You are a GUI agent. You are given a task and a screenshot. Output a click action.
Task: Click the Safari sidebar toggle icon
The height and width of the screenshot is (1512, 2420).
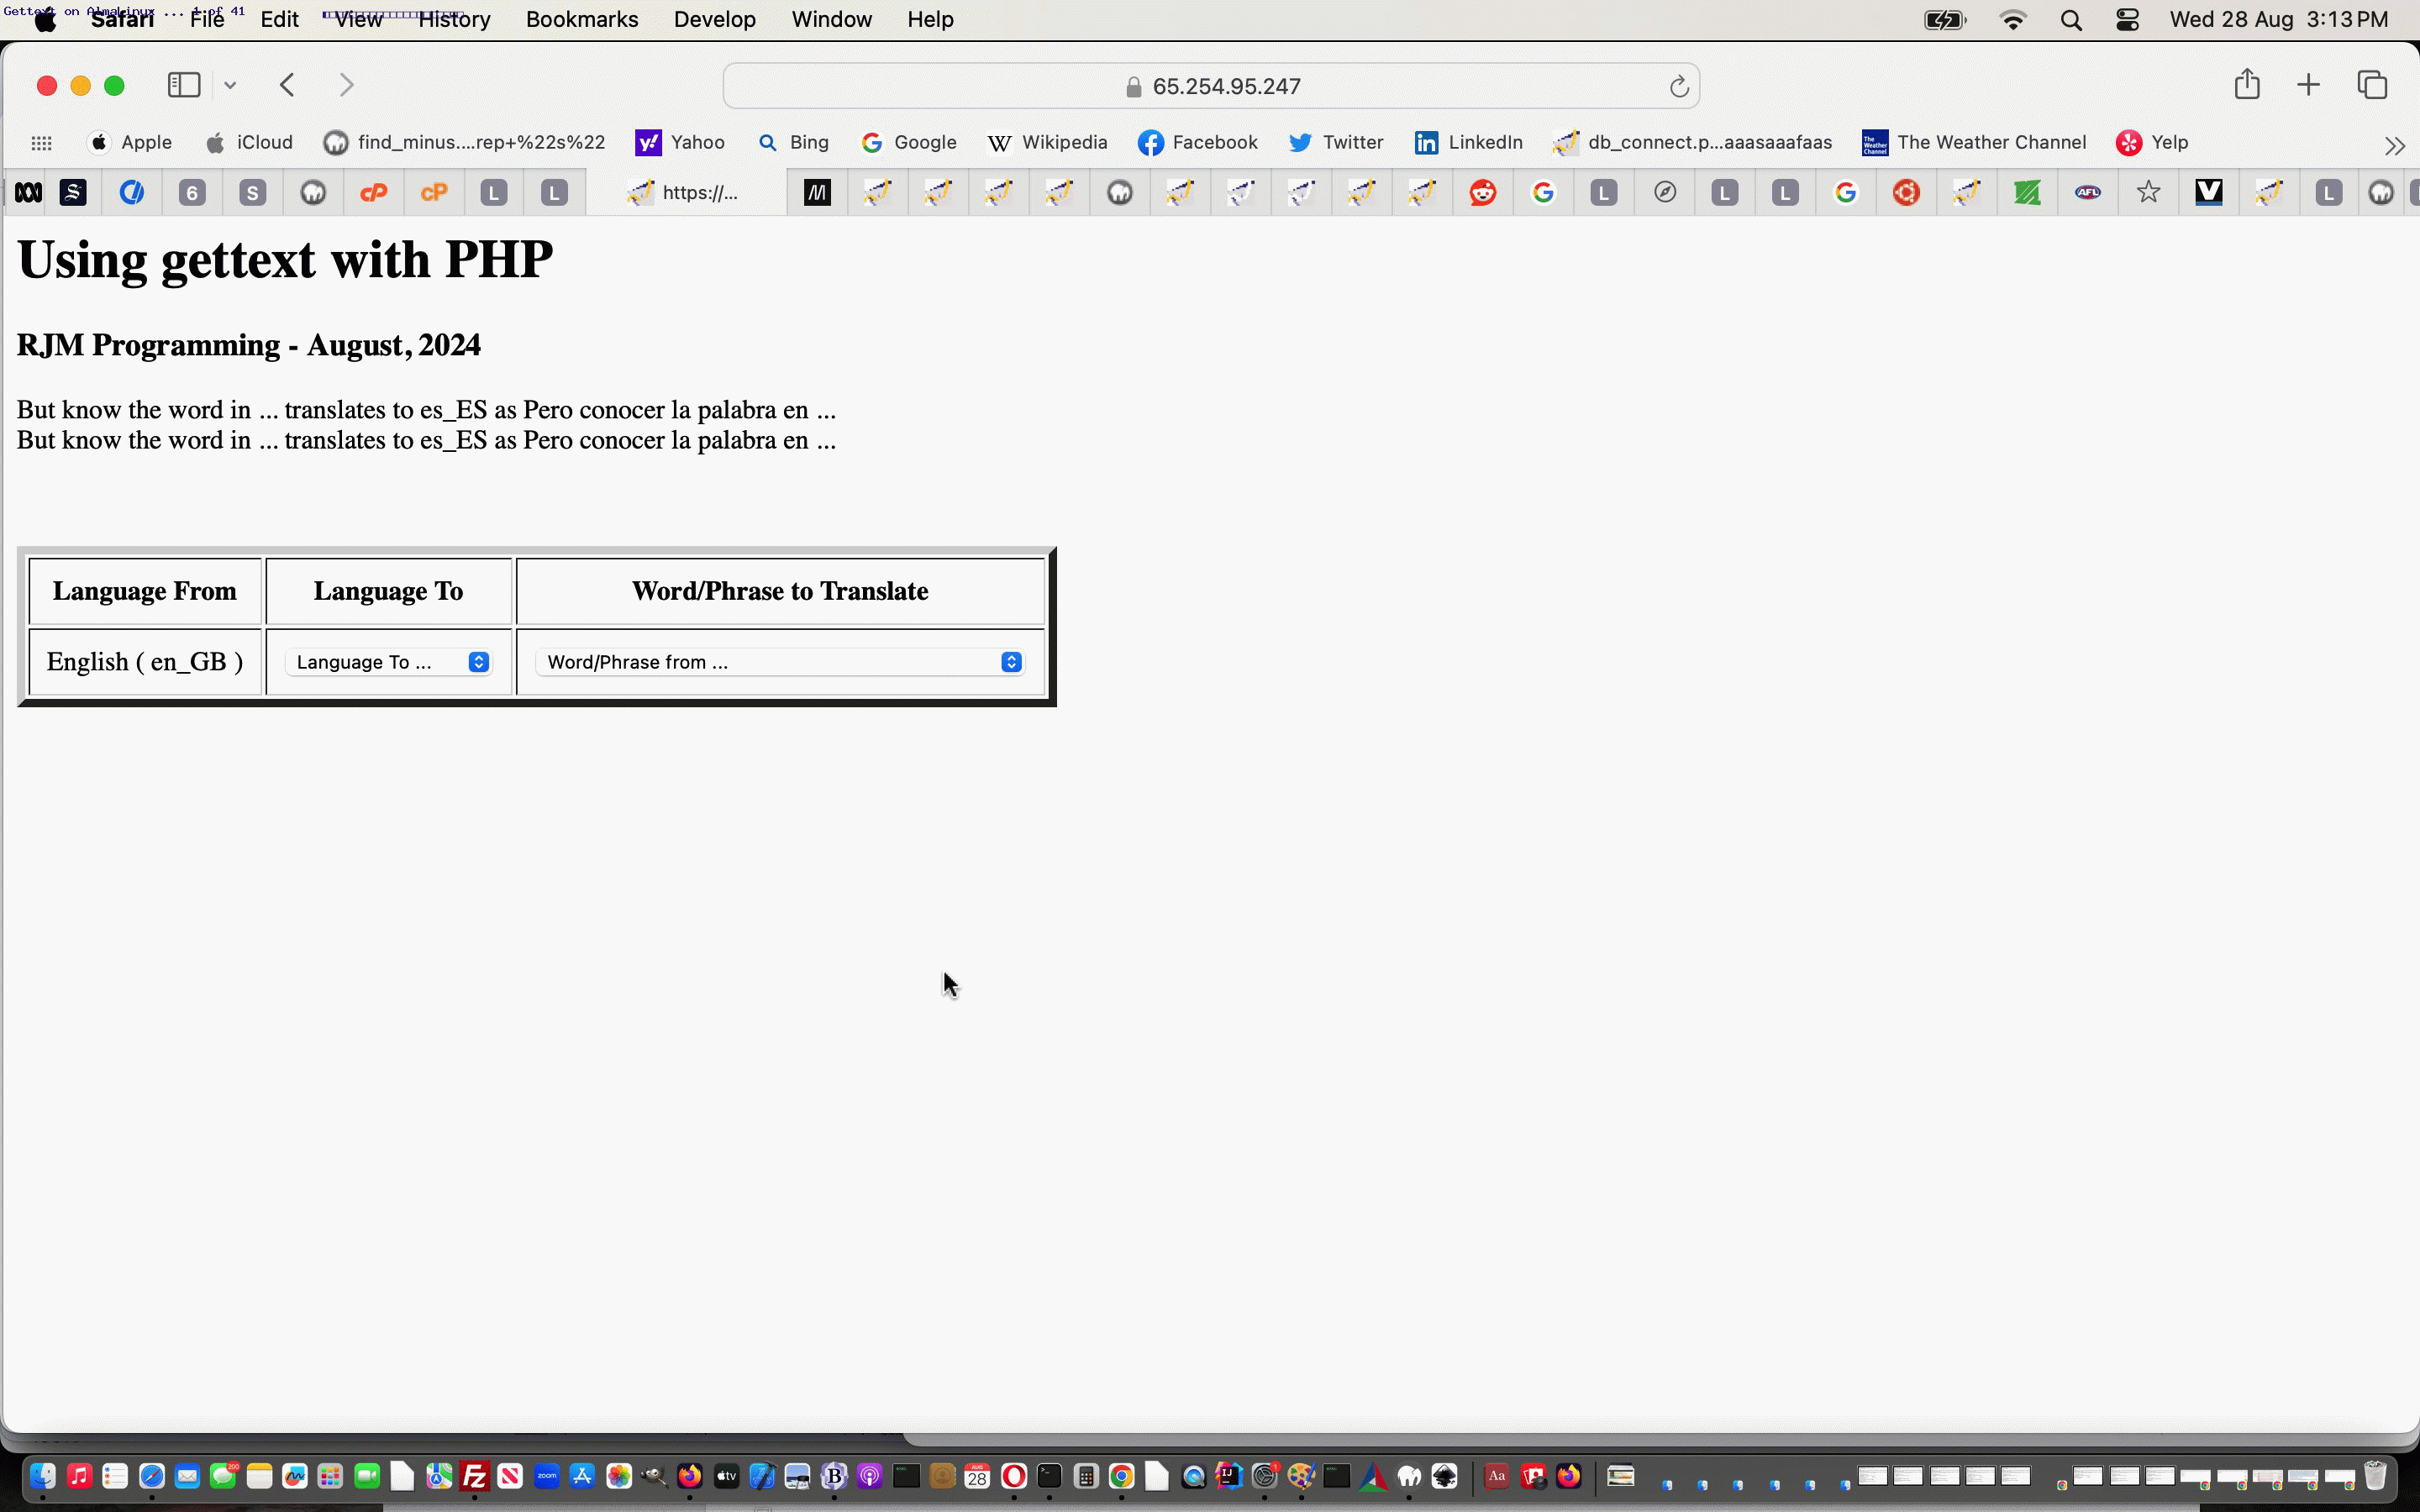184,85
